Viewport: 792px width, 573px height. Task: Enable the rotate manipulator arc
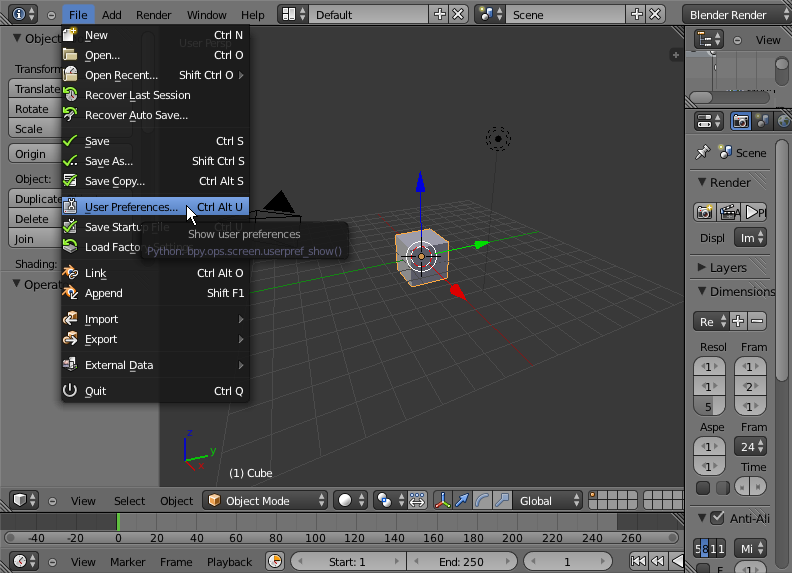[x=482, y=501]
